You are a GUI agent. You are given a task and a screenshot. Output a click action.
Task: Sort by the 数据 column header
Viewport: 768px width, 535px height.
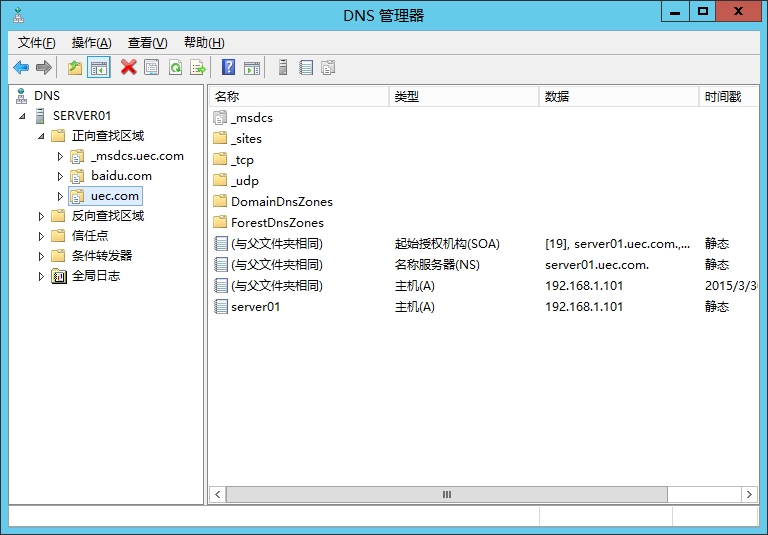tap(619, 97)
